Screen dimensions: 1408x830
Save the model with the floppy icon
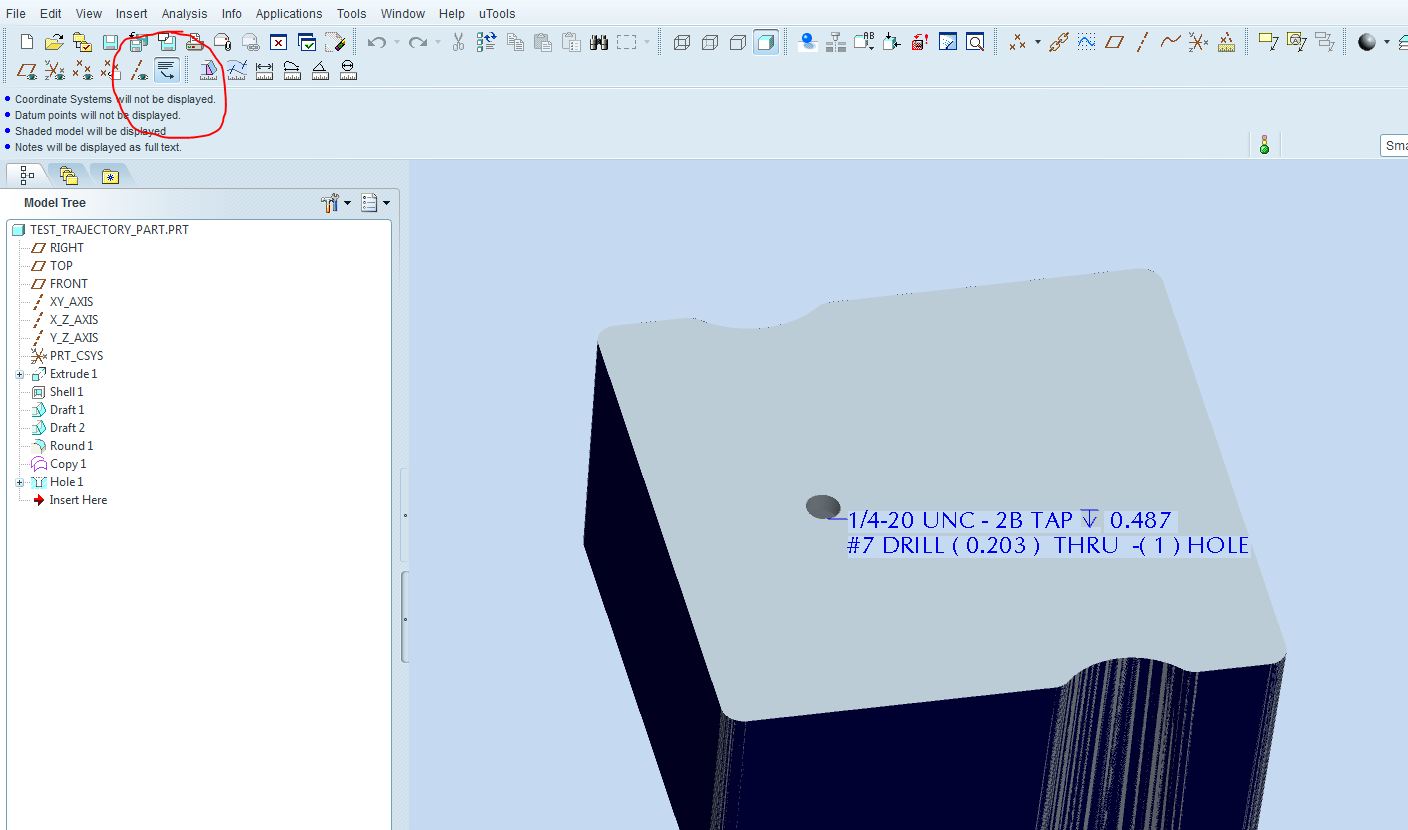(111, 42)
